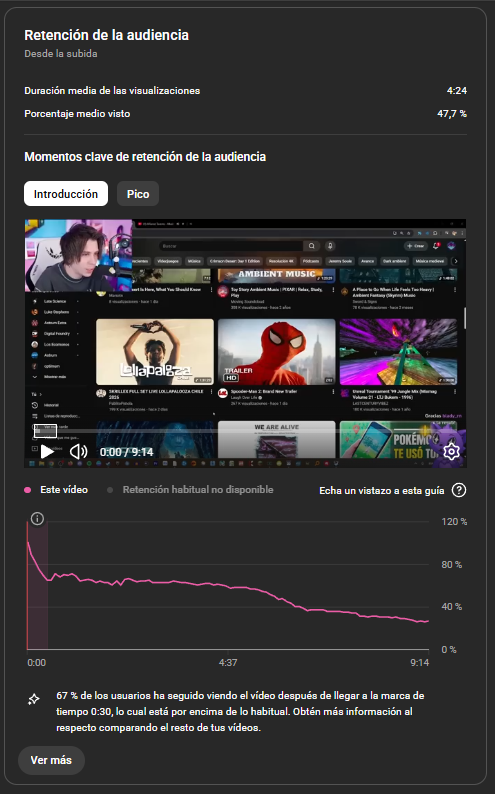This screenshot has height=794, width=495.
Task: Click the highlighted introduction region on the chart
Action: coord(37,585)
